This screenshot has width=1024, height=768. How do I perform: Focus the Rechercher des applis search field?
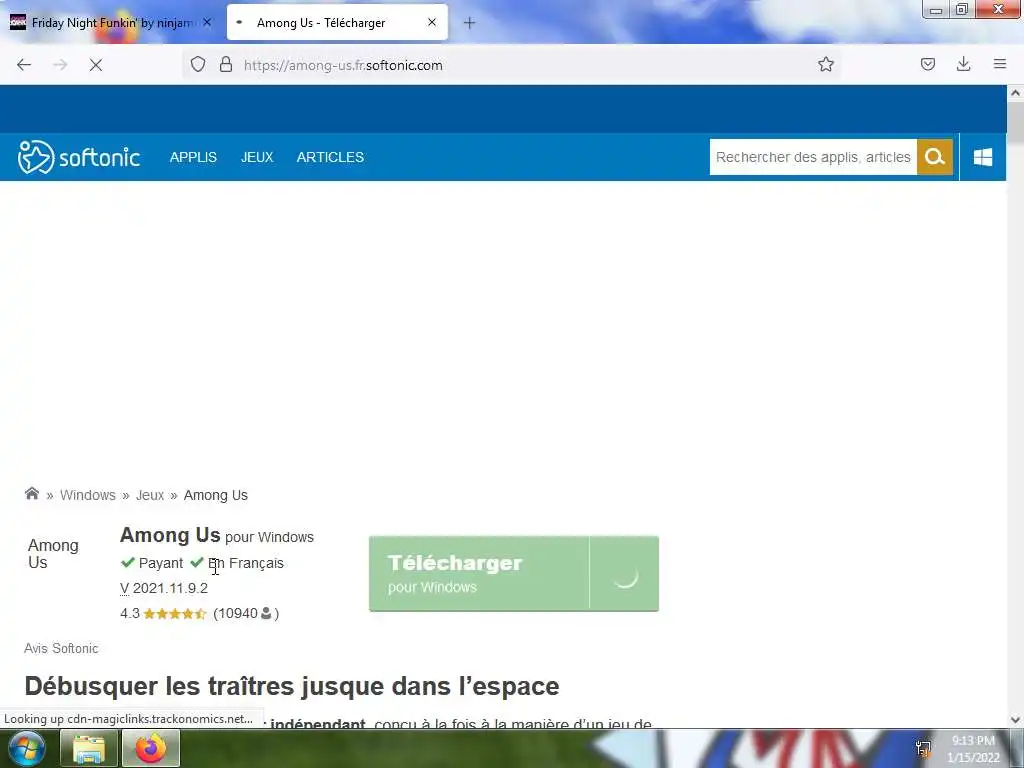813,157
